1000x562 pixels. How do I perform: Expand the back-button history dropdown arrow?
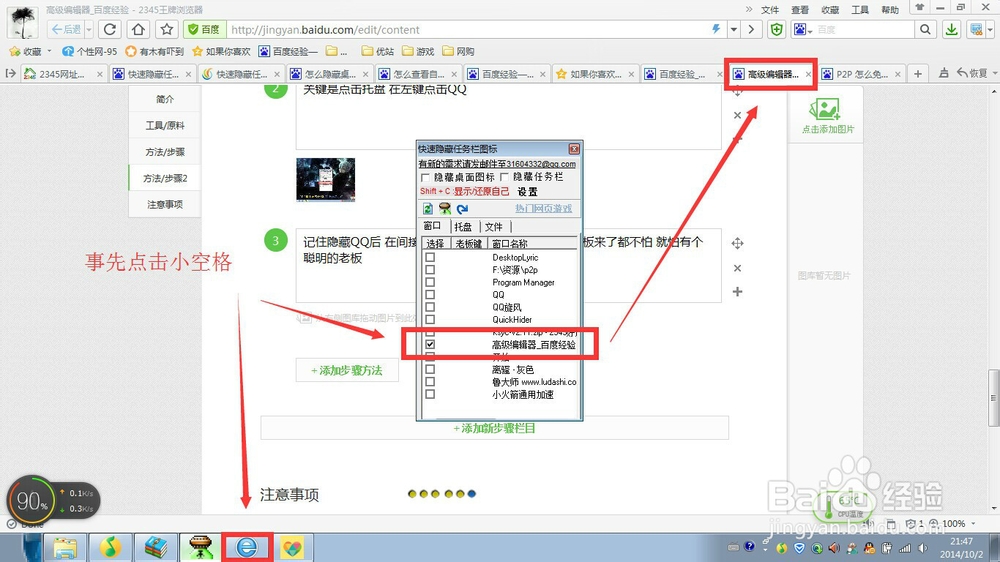tap(89, 29)
